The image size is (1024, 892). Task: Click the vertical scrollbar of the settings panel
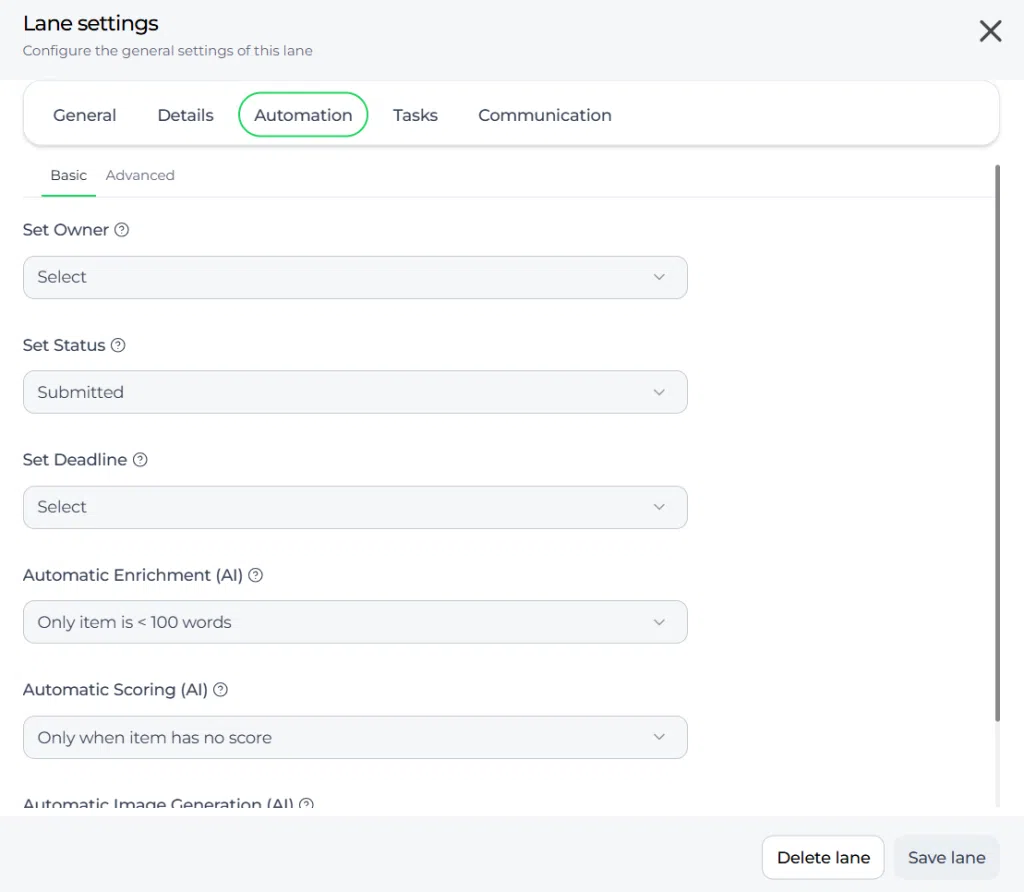(x=997, y=443)
